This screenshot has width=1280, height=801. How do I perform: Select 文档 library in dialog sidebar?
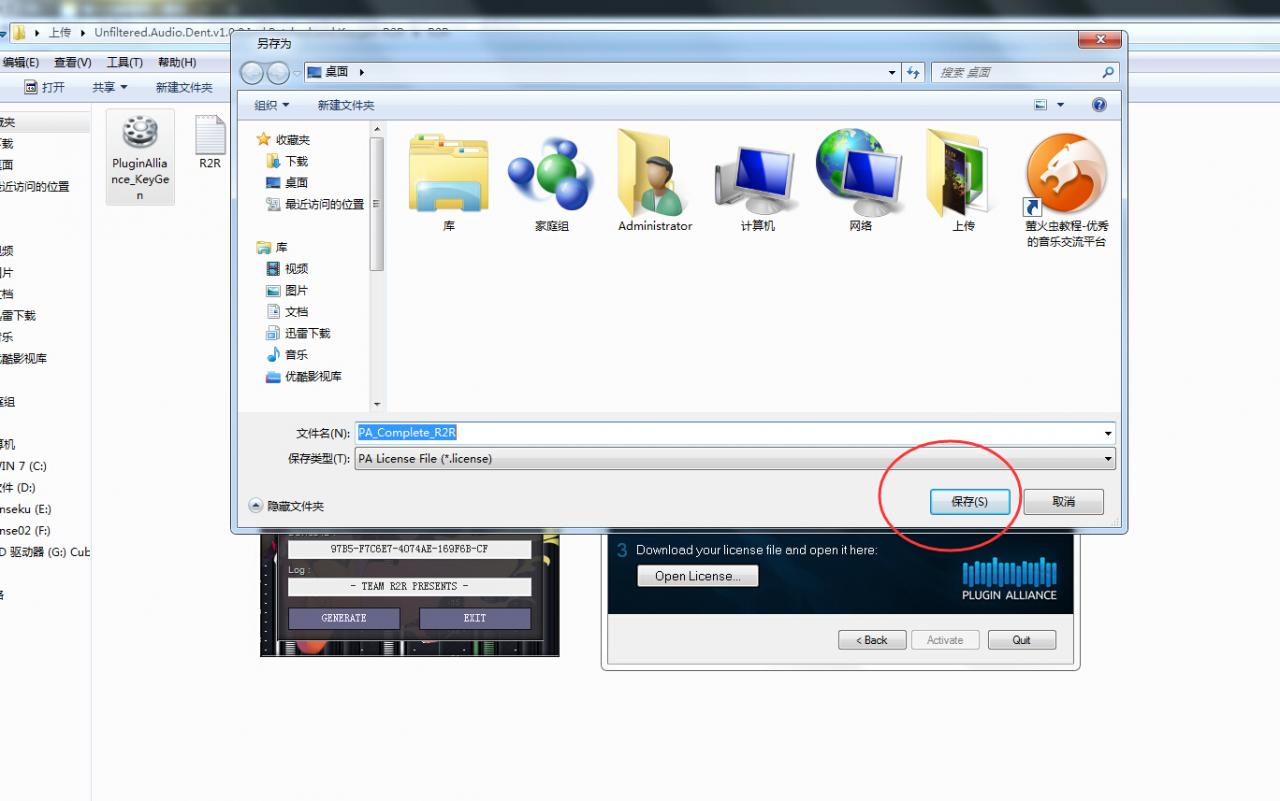click(x=287, y=311)
